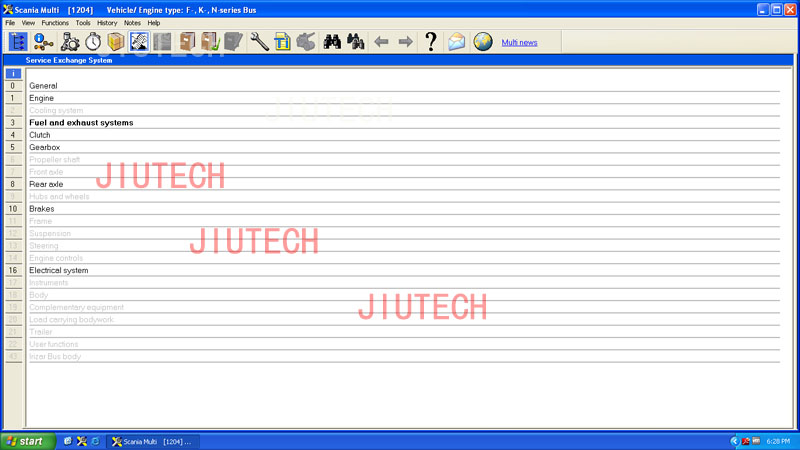Screen dimensions: 800x450
Task: Click the gears components toolbar icon
Action: [70, 42]
